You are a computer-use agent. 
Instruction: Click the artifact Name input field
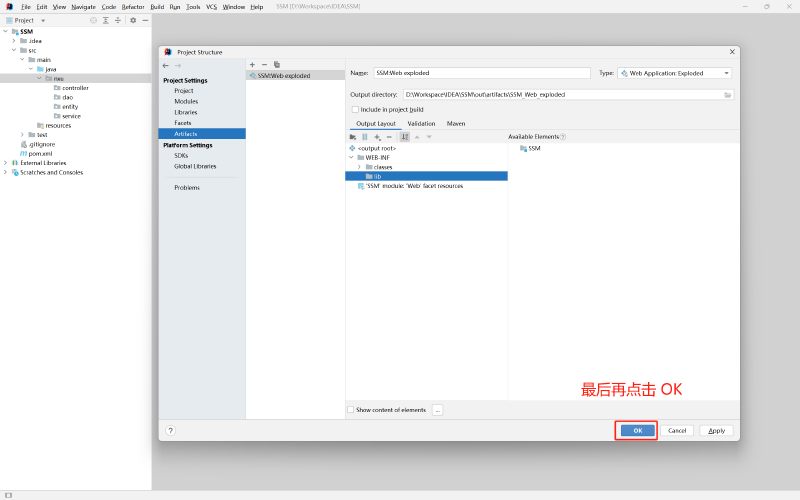(482, 73)
